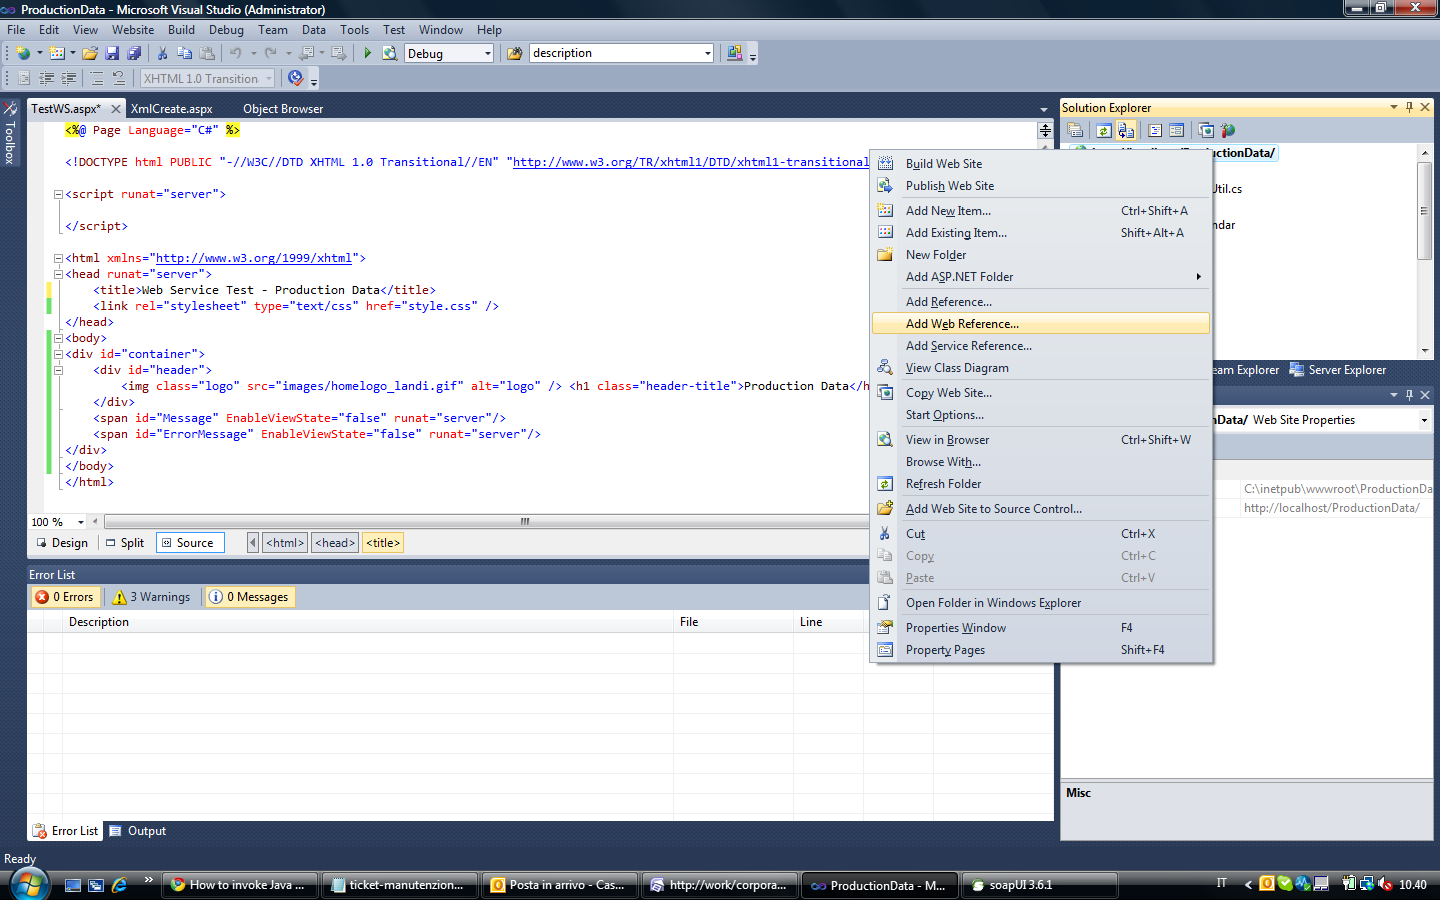The width and height of the screenshot is (1440, 900).
Task: Select the <title> tag navigator button
Action: tap(383, 543)
